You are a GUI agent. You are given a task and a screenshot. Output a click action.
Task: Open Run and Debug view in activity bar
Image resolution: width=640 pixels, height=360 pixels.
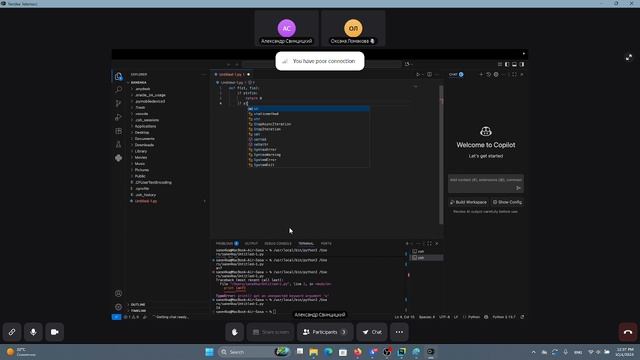(118, 117)
